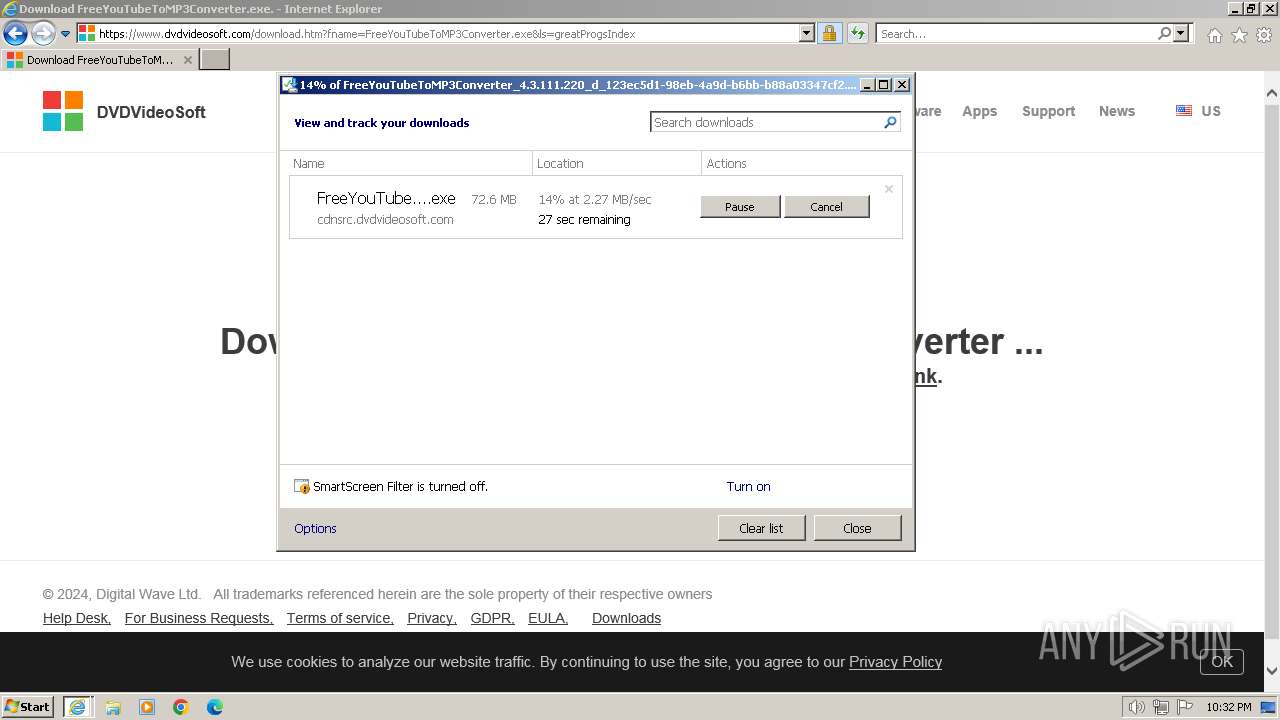Click the IE Back navigation arrow
The image size is (1280, 720).
[x=15, y=33]
